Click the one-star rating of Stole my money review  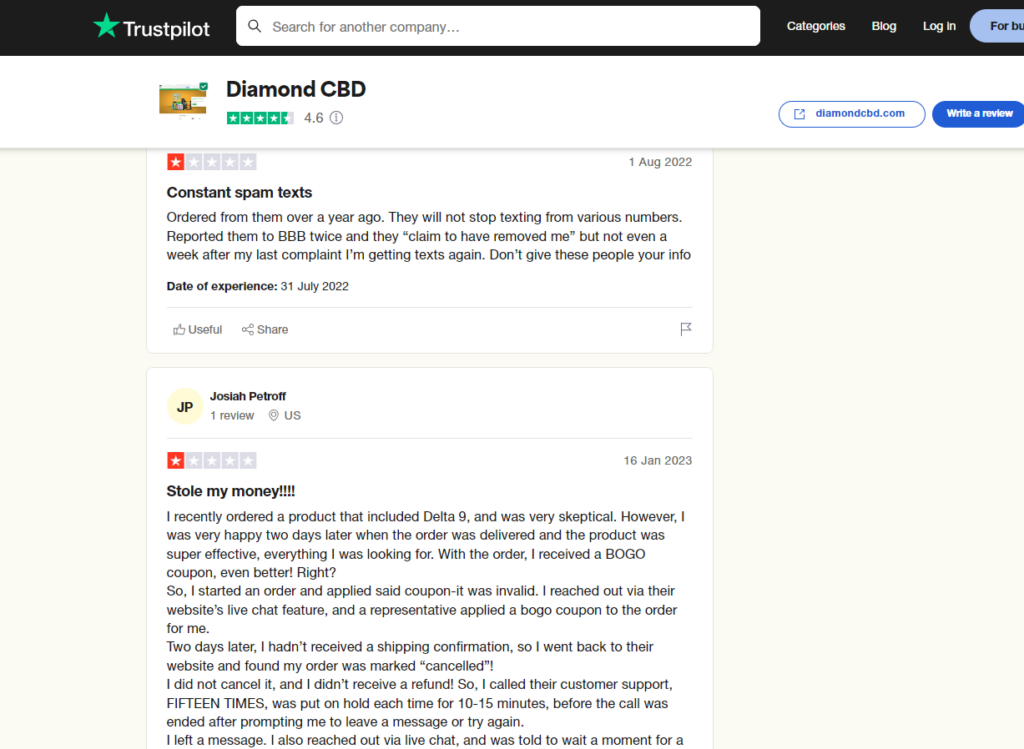pos(212,460)
